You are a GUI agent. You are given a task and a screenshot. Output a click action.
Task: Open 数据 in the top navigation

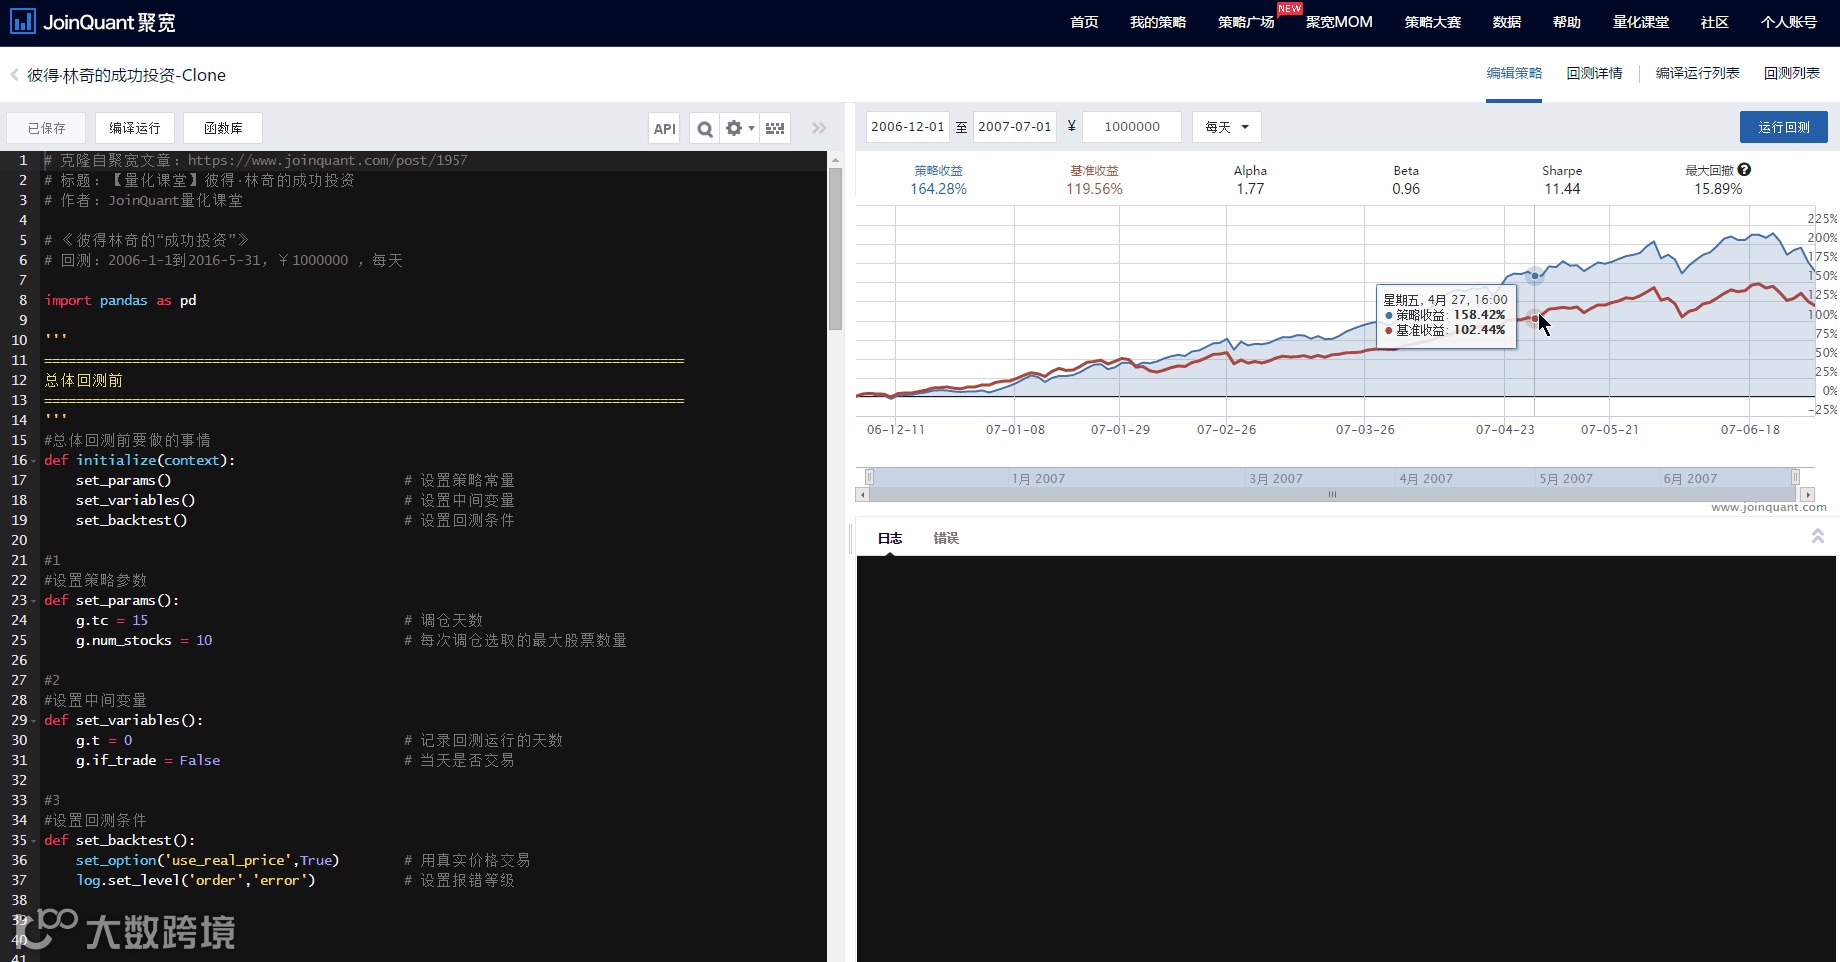1507,22
